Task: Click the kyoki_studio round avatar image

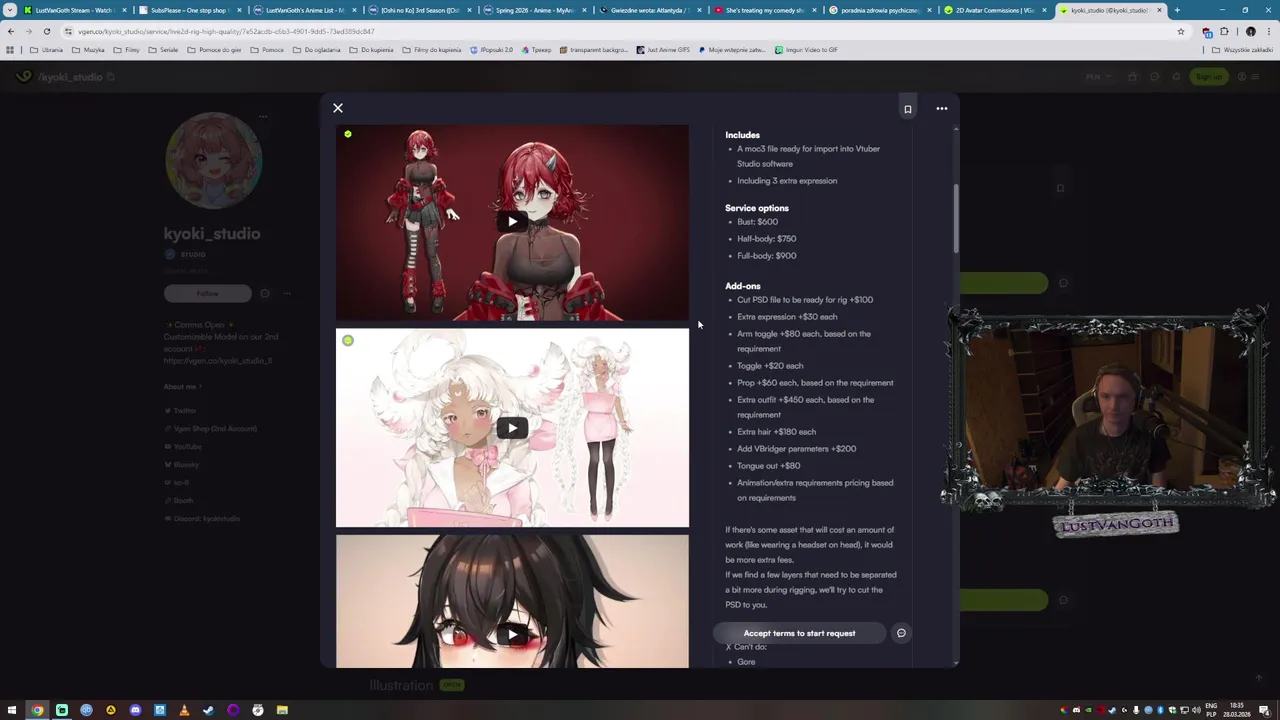Action: [213, 160]
